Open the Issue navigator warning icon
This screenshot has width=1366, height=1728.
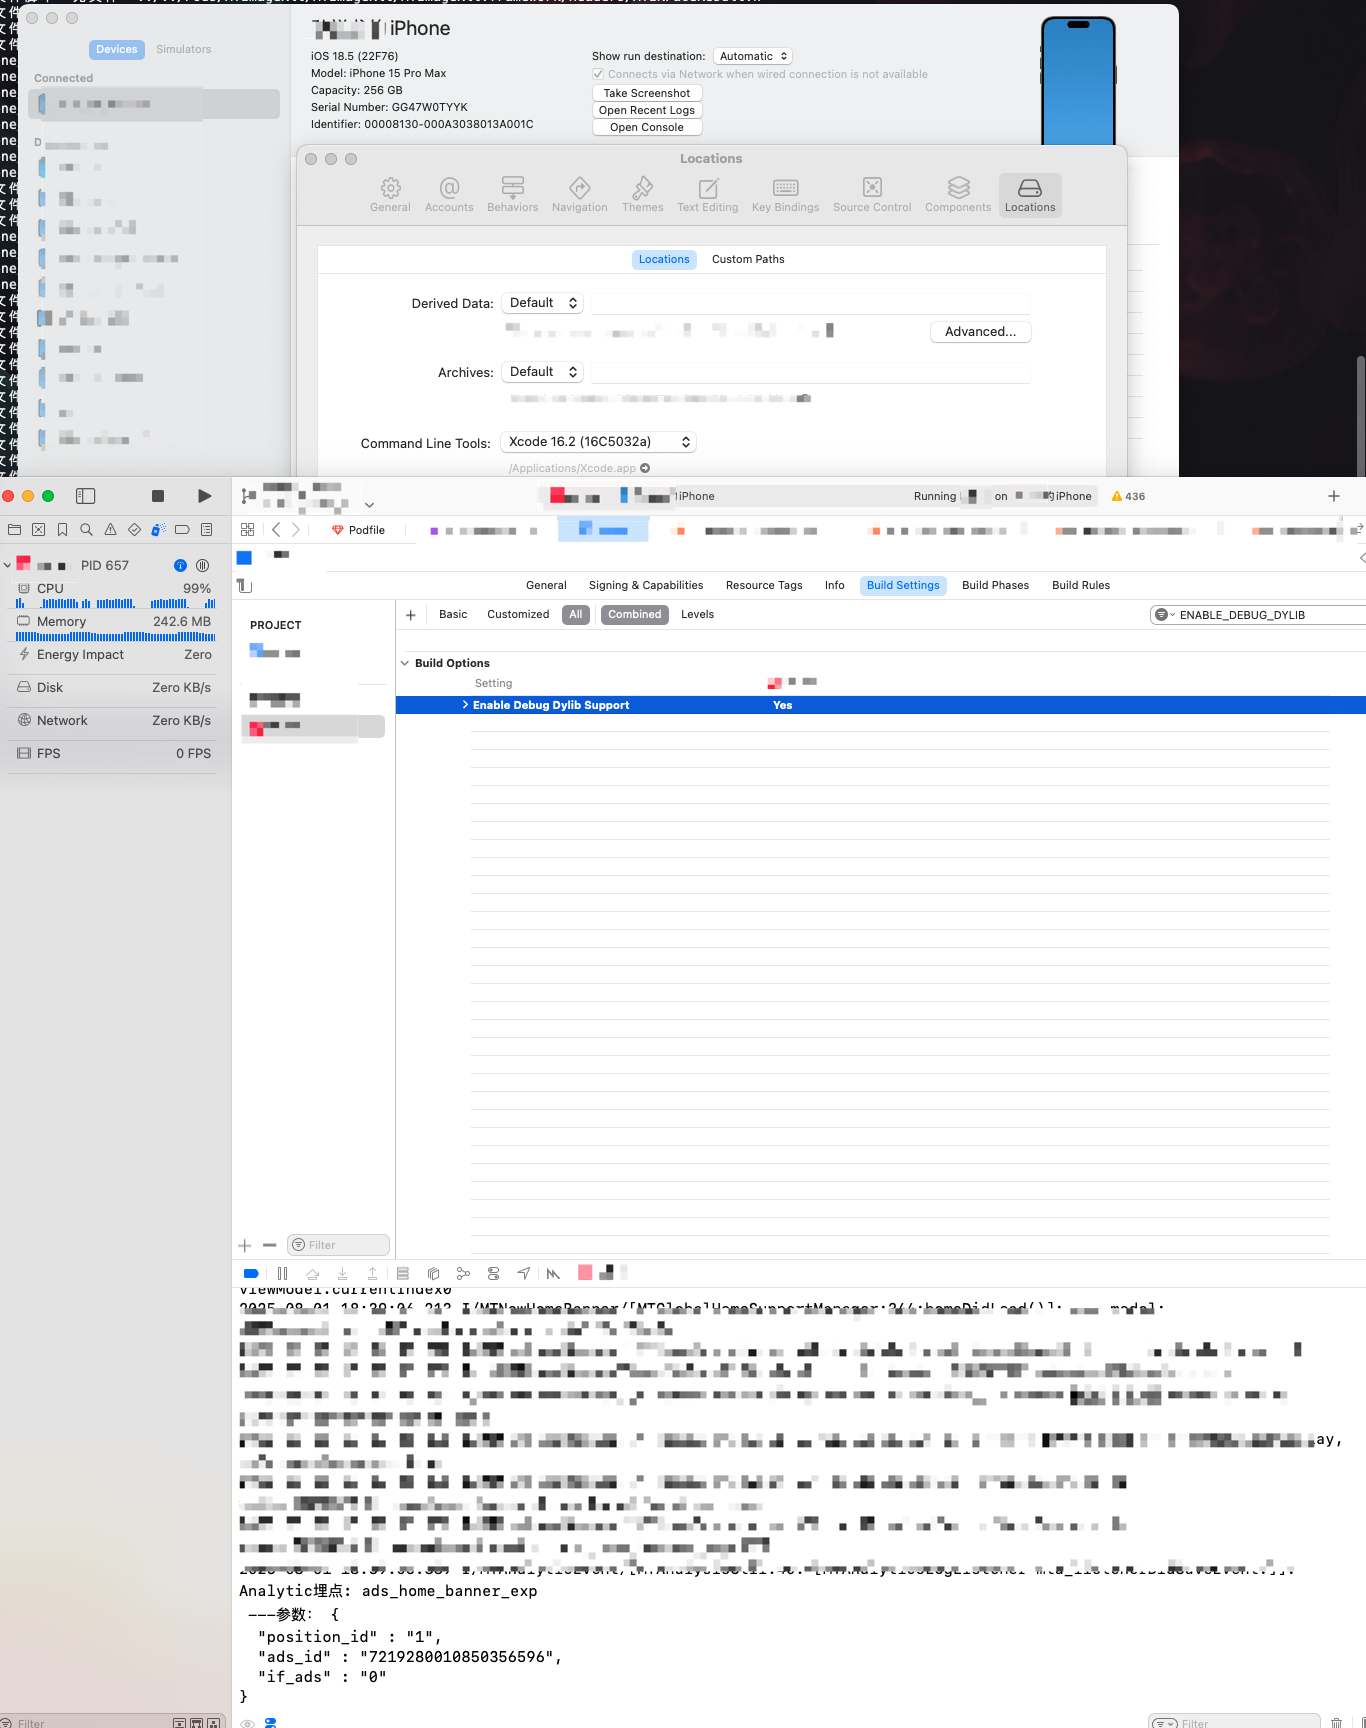pos(110,530)
